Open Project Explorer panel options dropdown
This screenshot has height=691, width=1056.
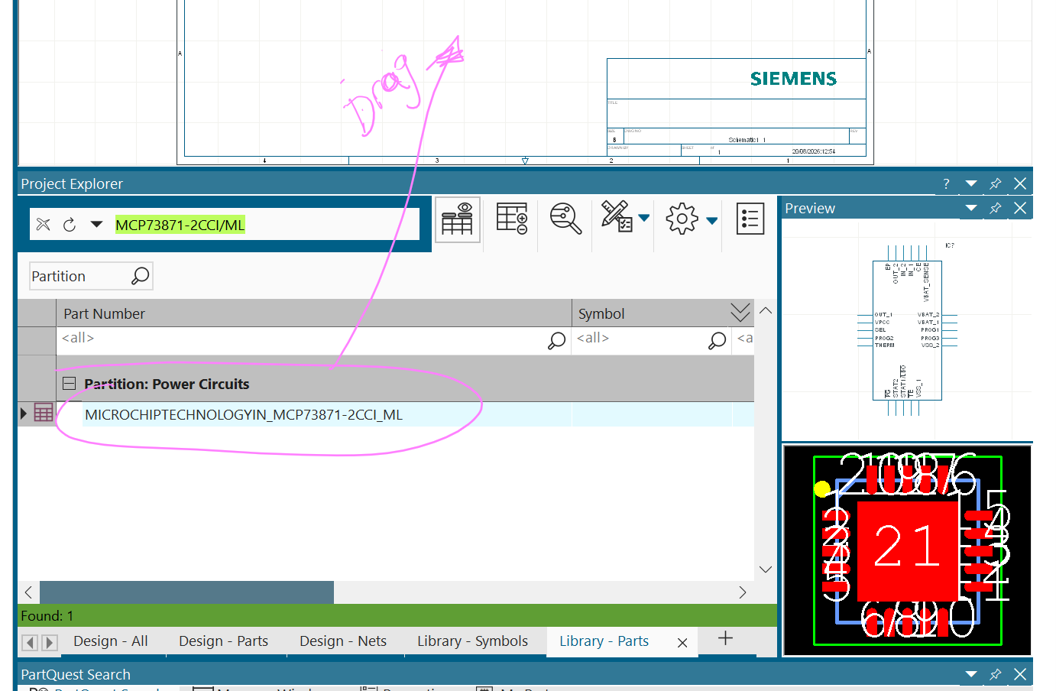(971, 183)
